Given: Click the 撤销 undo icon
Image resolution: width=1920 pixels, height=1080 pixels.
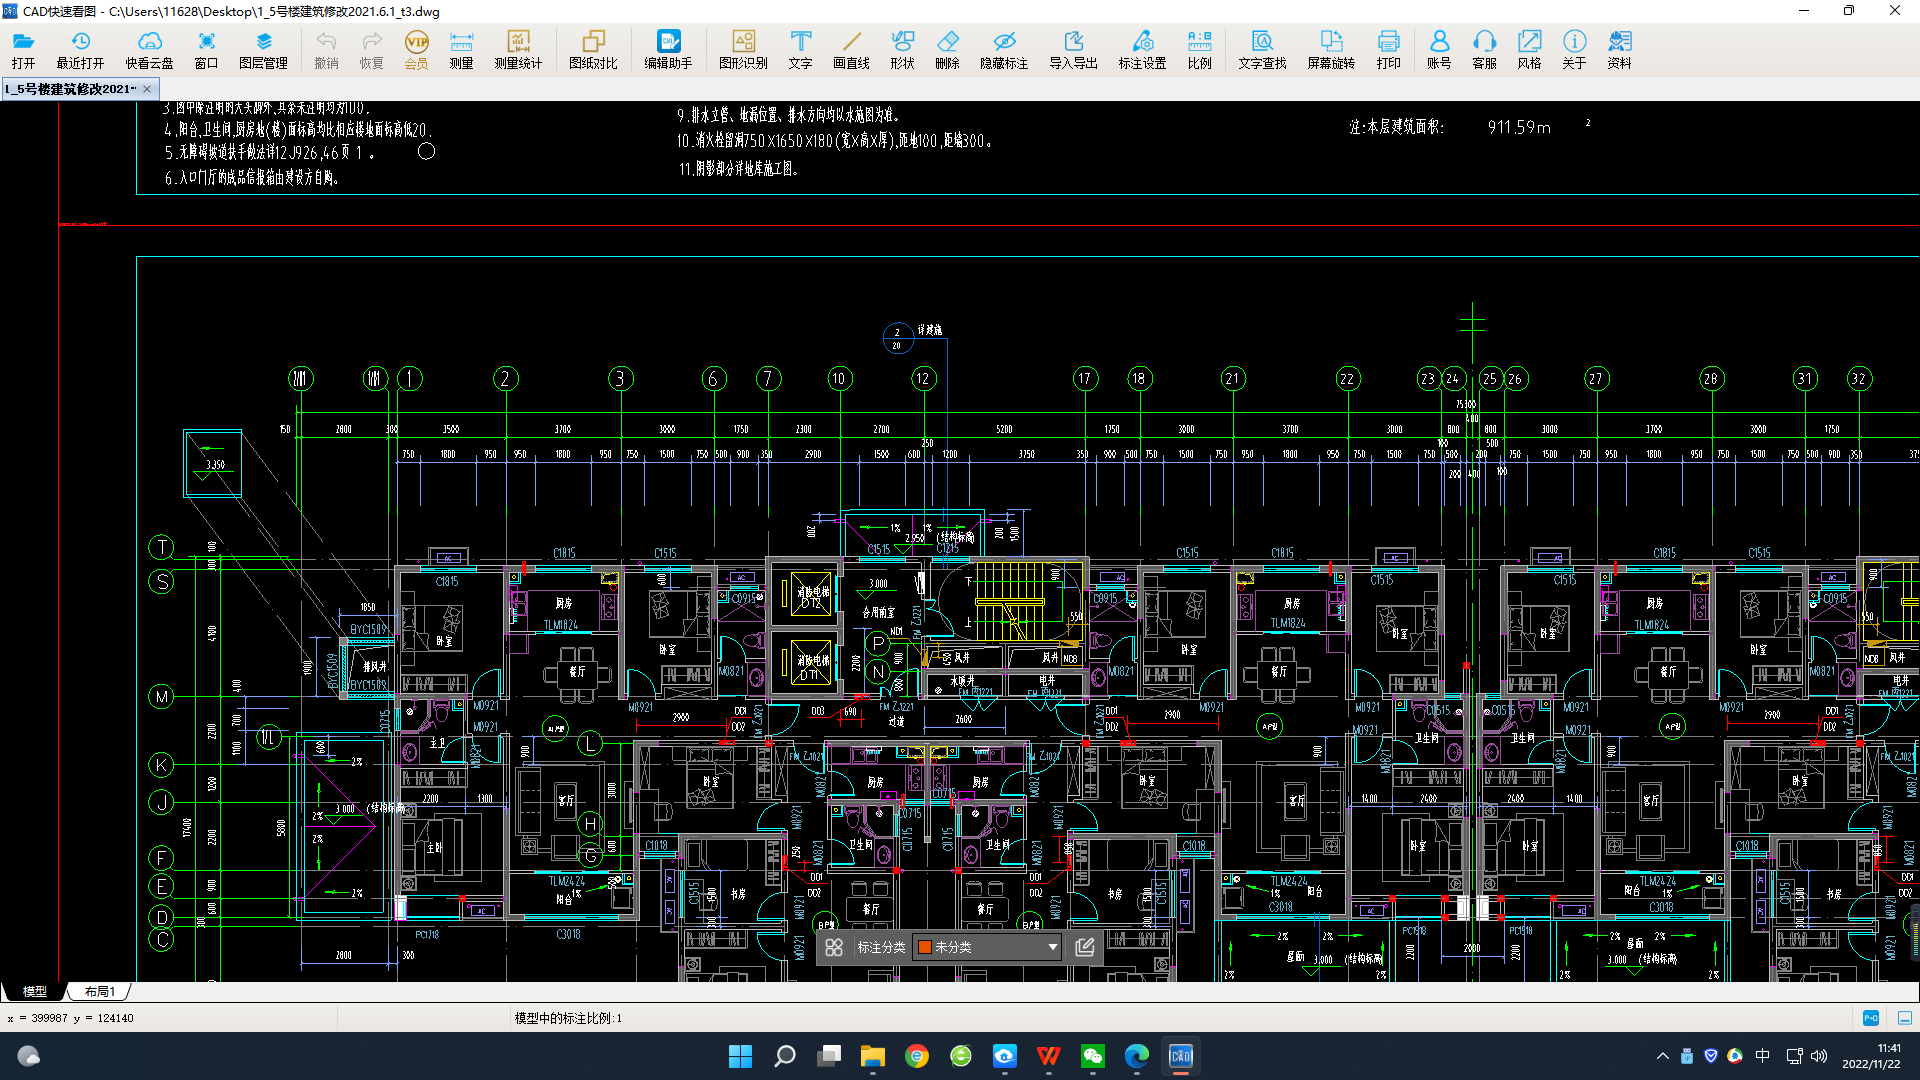Looking at the screenshot, I should click(326, 49).
